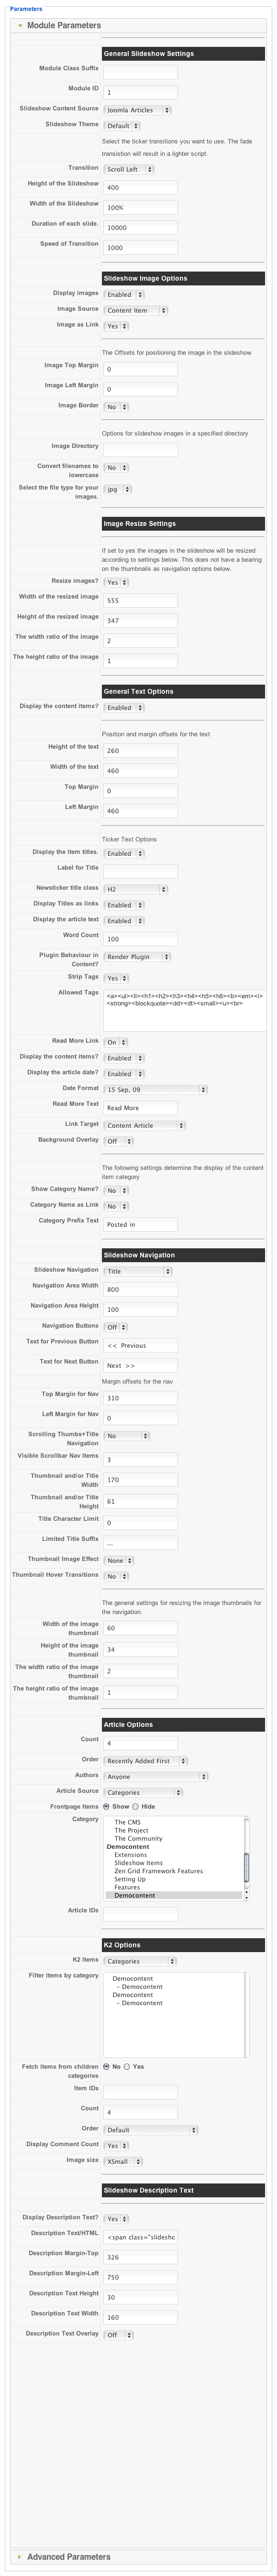Open the Slideshow Content Source dropdown
Viewport: 277px width, 2576px height.
[137, 110]
